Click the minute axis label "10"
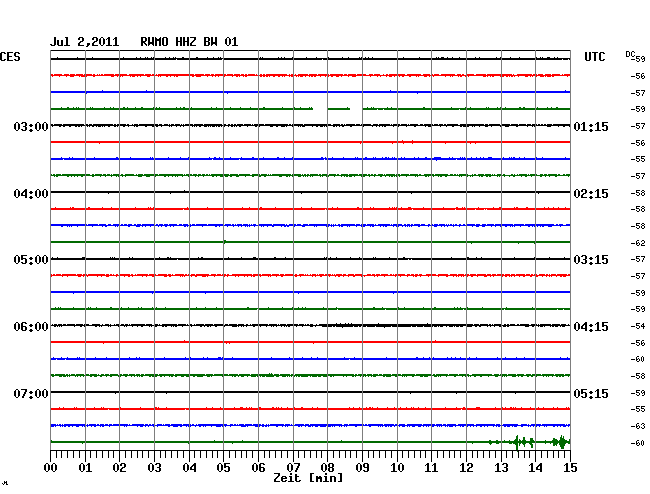Viewport: 650px width, 494px height. (x=397, y=468)
